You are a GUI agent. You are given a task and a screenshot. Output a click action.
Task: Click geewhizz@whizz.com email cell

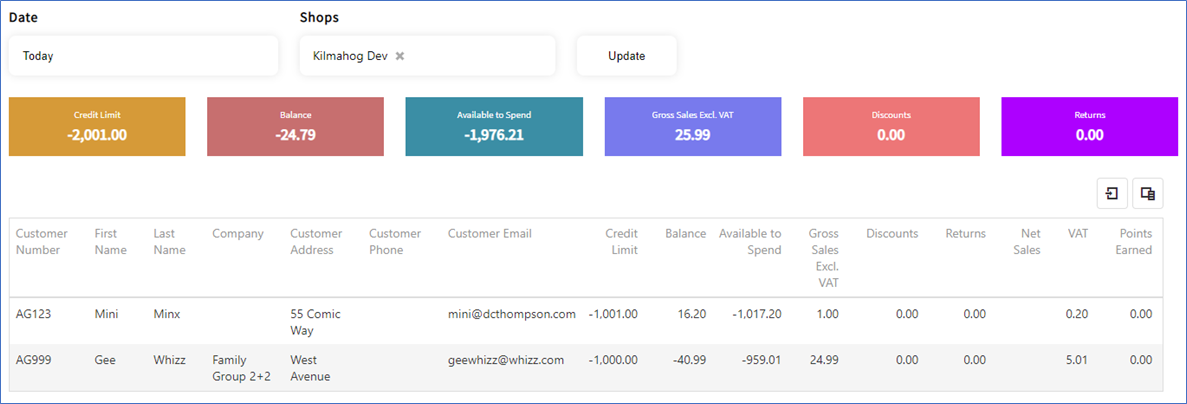click(506, 360)
